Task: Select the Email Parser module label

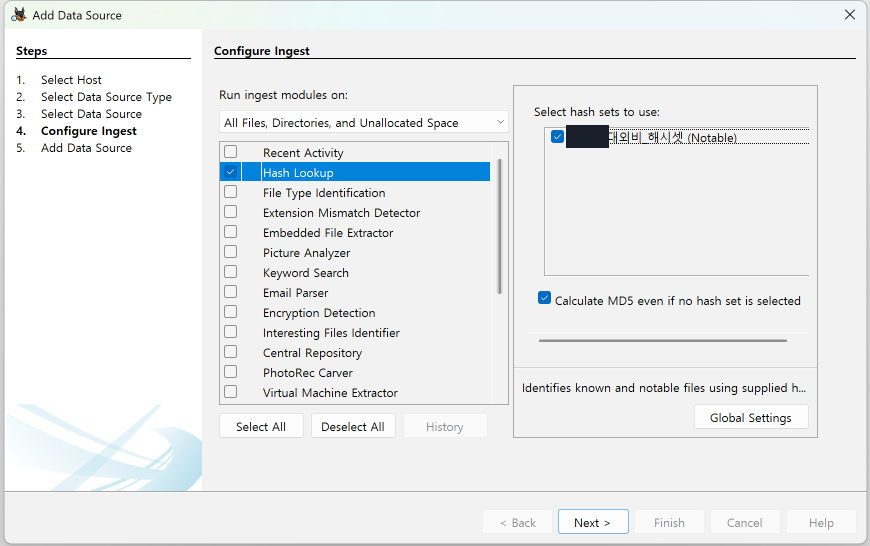Action: pyautogui.click(x=295, y=292)
